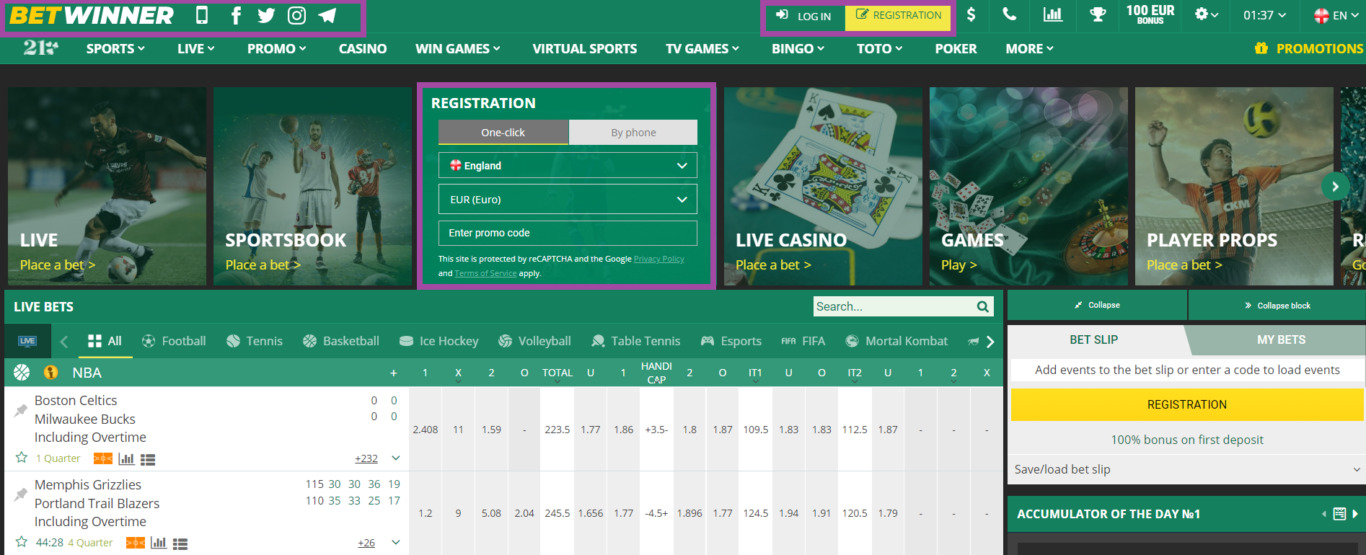Open Boston Celtics court live tracker icon

point(103,459)
